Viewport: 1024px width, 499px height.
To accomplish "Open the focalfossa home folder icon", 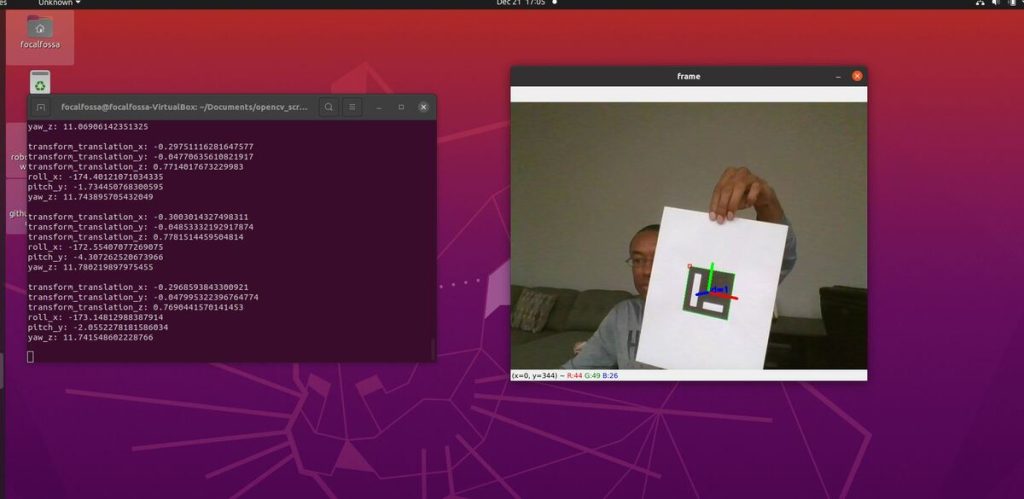I will coord(40,28).
